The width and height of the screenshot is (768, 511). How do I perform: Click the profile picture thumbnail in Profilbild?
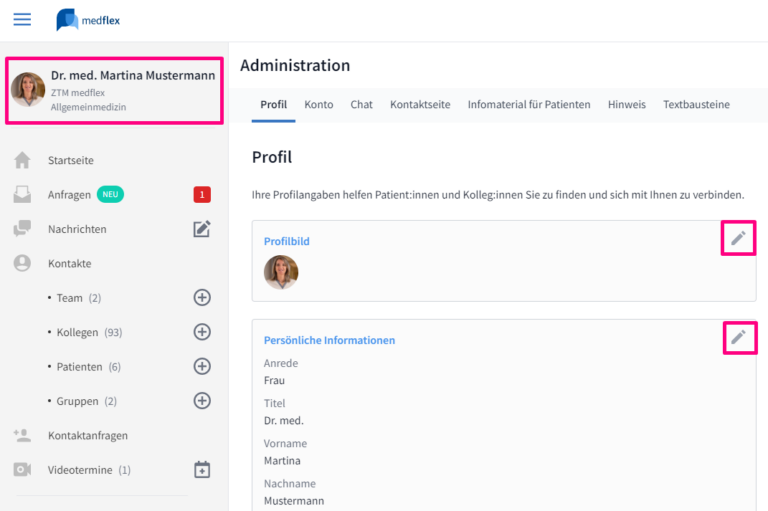281,272
